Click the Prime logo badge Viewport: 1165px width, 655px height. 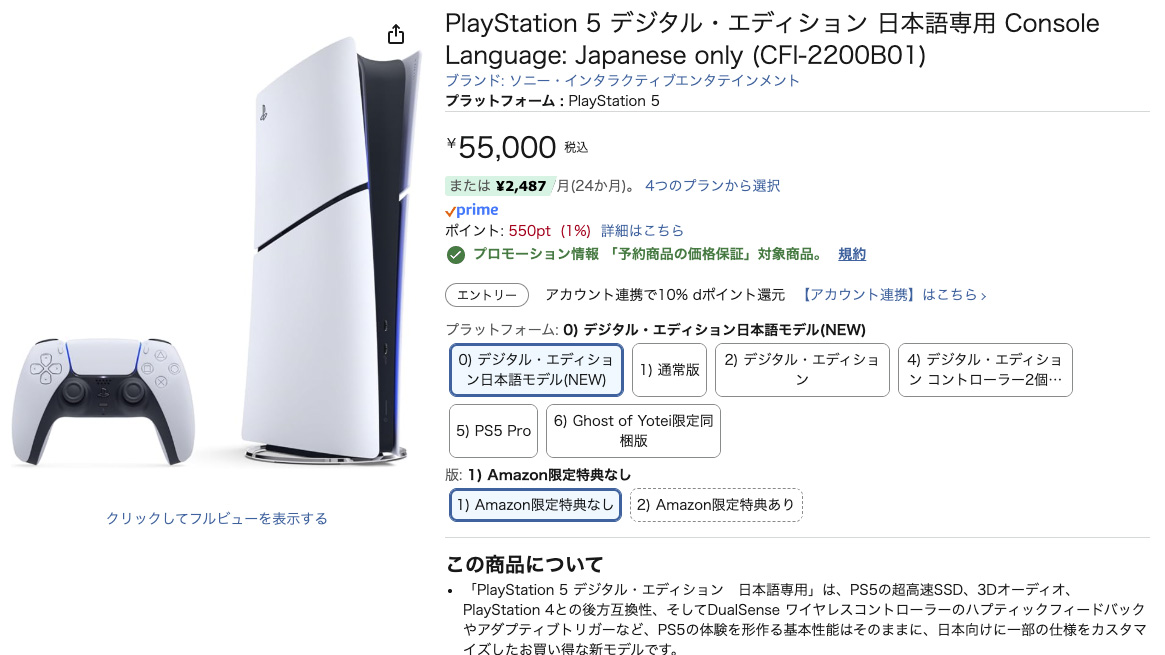point(471,210)
